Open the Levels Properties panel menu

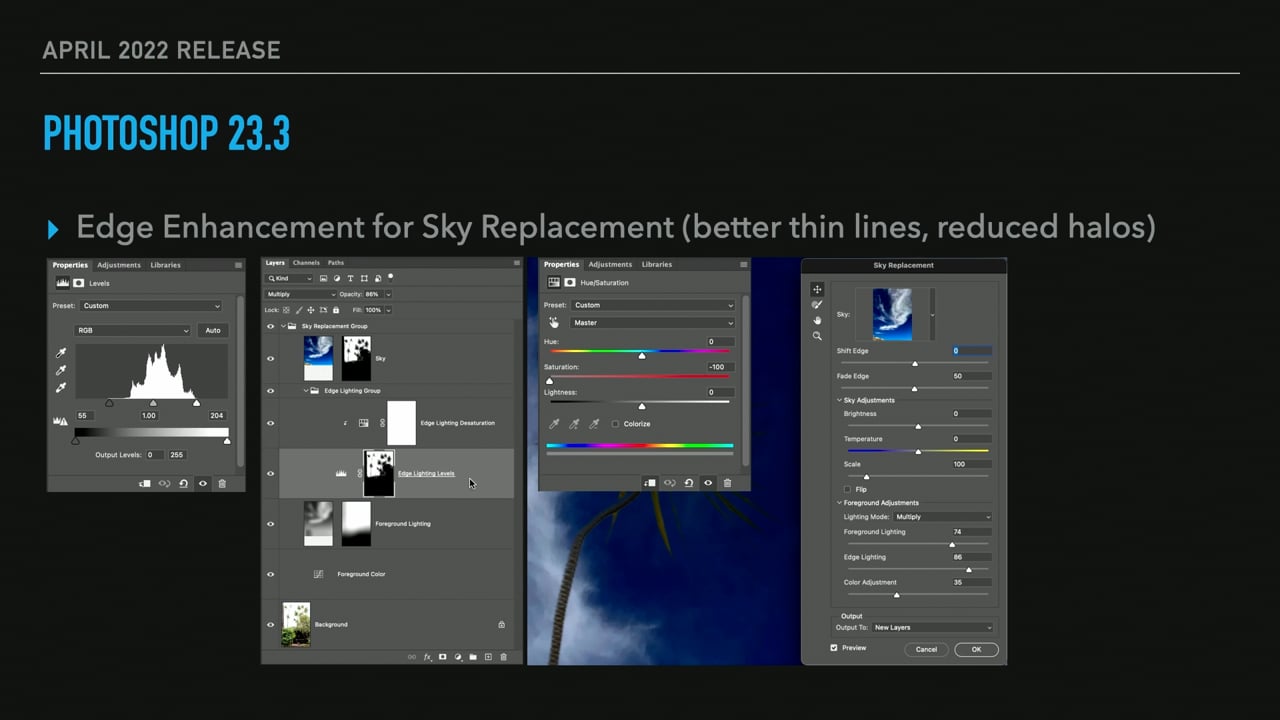click(238, 265)
